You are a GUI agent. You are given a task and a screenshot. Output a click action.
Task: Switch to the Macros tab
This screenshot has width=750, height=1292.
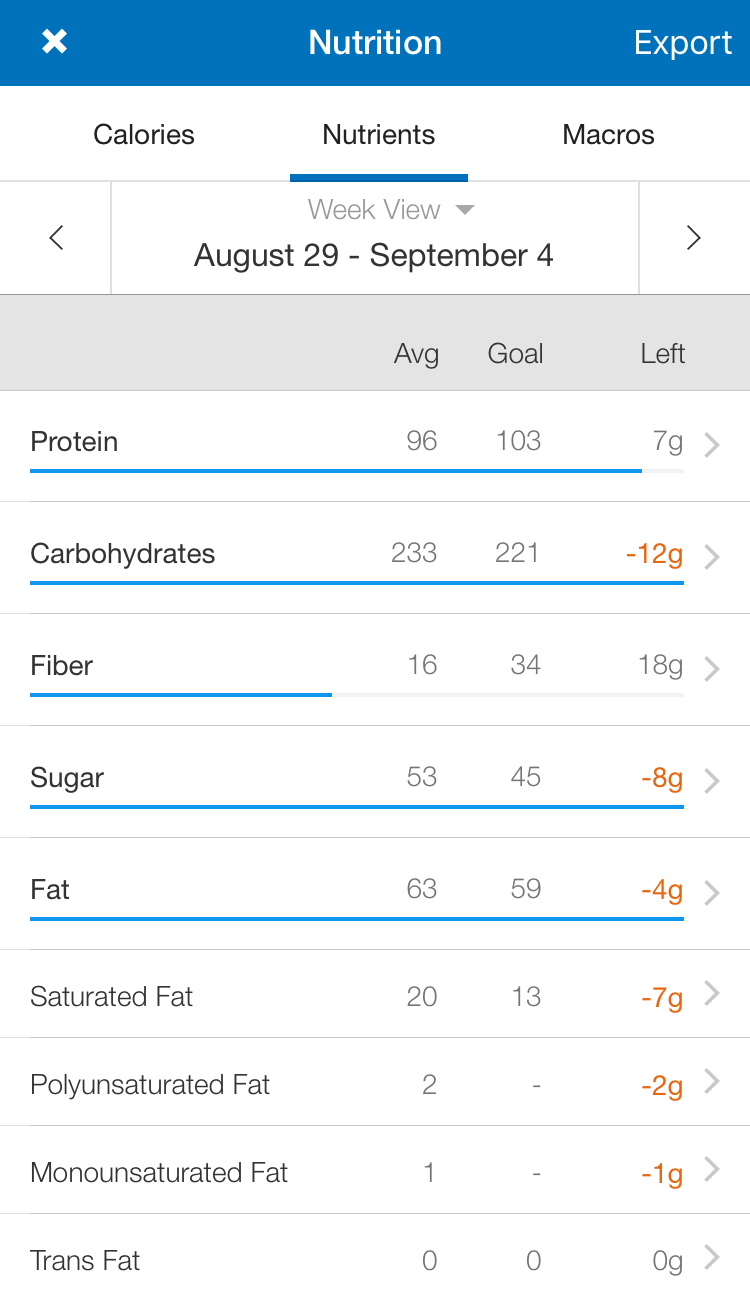pos(608,135)
